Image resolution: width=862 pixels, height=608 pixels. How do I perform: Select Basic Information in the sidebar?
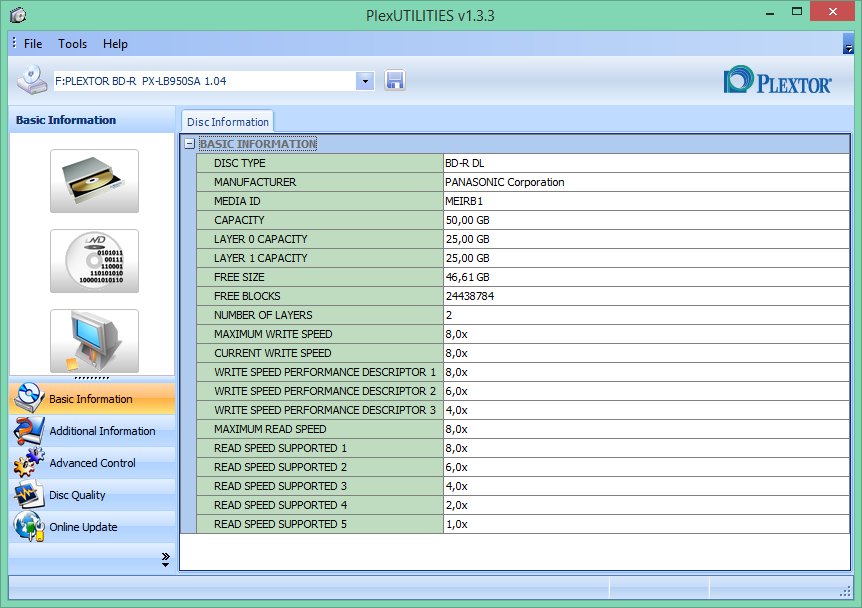pyautogui.click(x=90, y=399)
